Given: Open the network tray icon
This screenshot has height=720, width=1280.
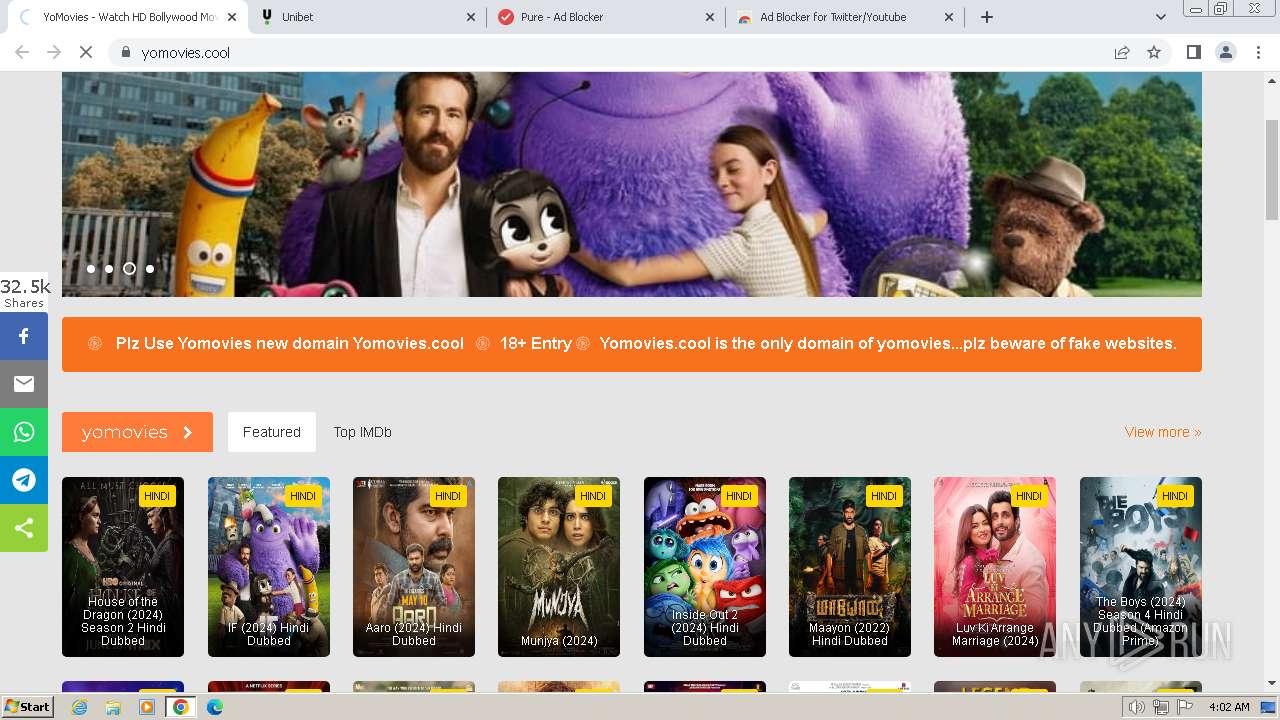Looking at the screenshot, I should [x=1161, y=707].
